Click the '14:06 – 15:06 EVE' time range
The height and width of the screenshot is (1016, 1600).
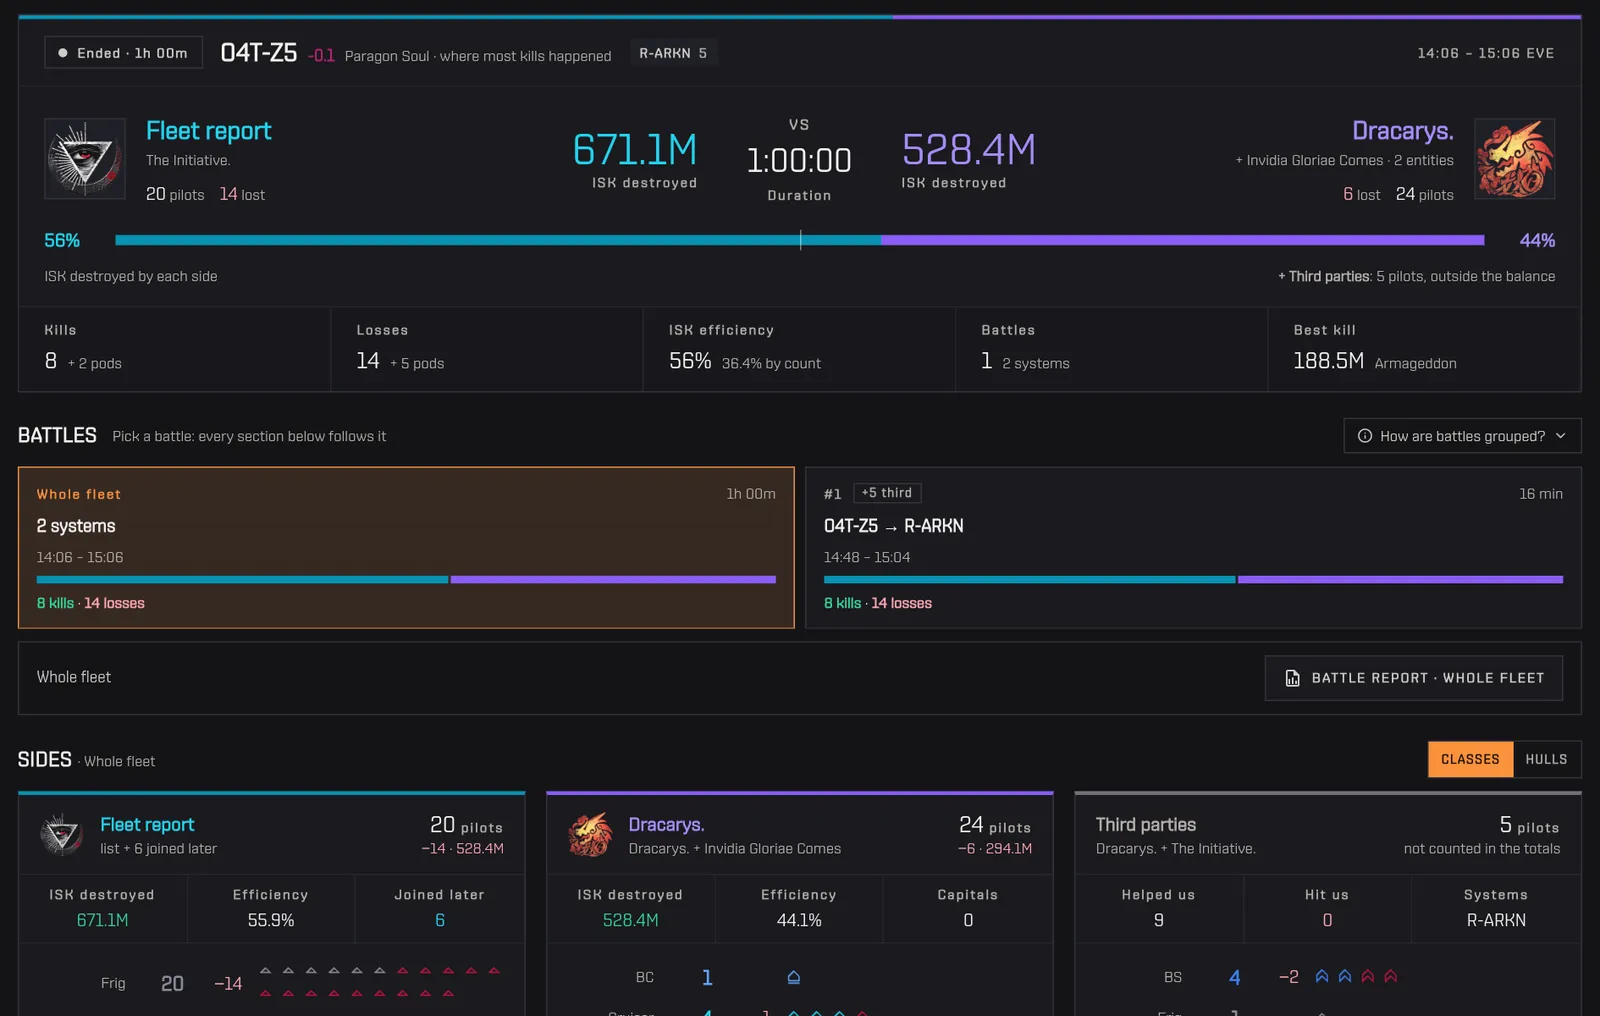pos(1486,53)
